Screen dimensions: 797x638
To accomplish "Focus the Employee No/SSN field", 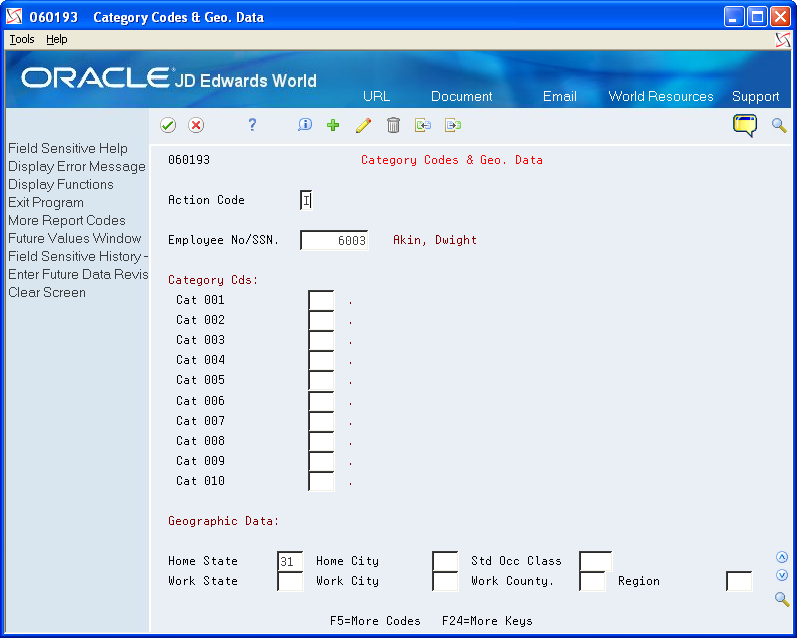I will pyautogui.click(x=334, y=240).
